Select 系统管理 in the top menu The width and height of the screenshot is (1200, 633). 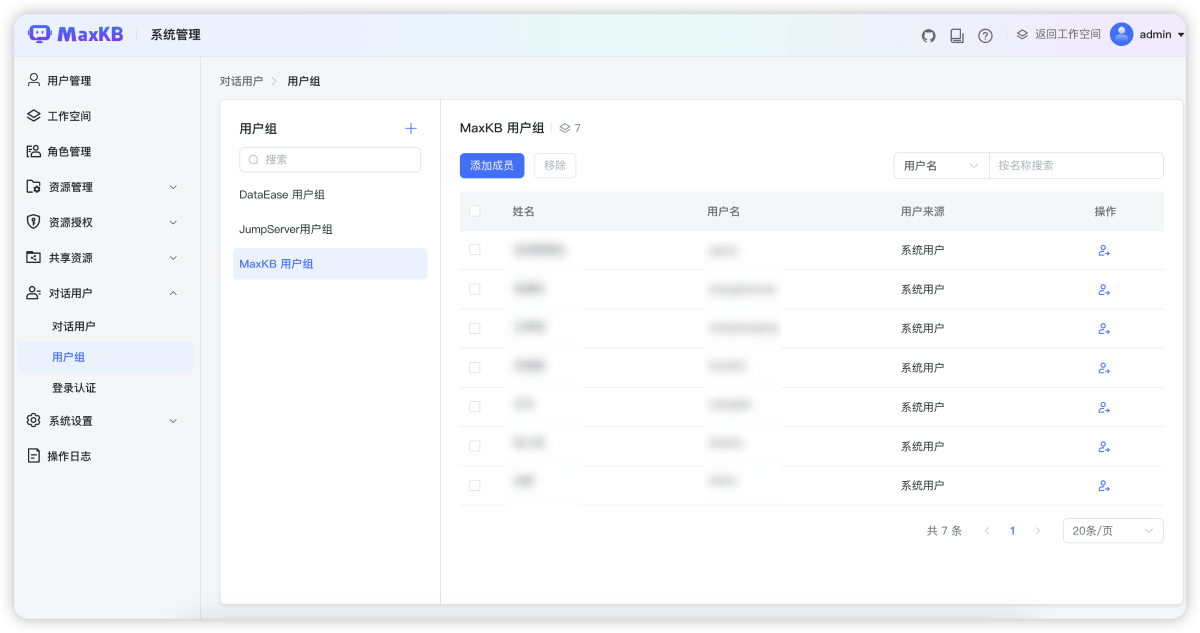[174, 34]
